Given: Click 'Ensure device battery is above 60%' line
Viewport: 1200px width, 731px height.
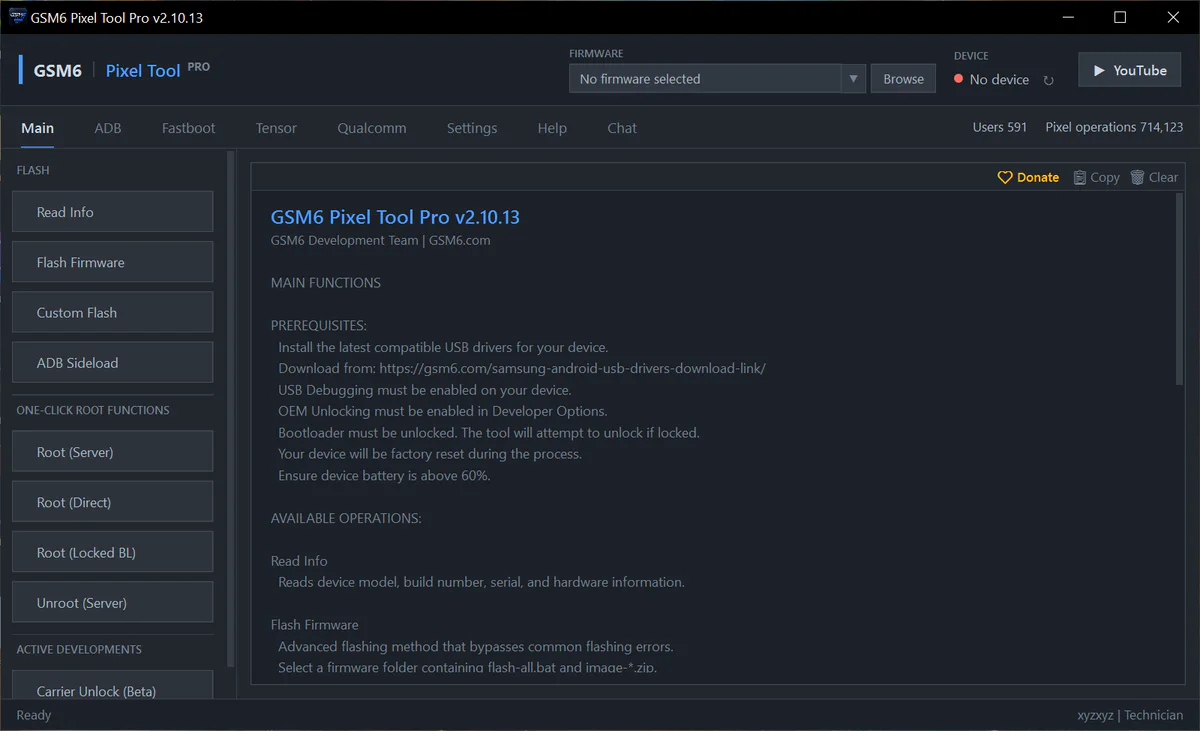Looking at the screenshot, I should [x=384, y=475].
